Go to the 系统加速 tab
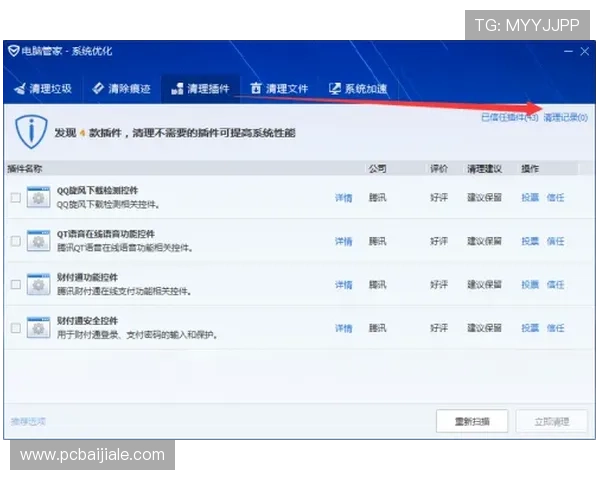600x480 pixels. coord(358,89)
